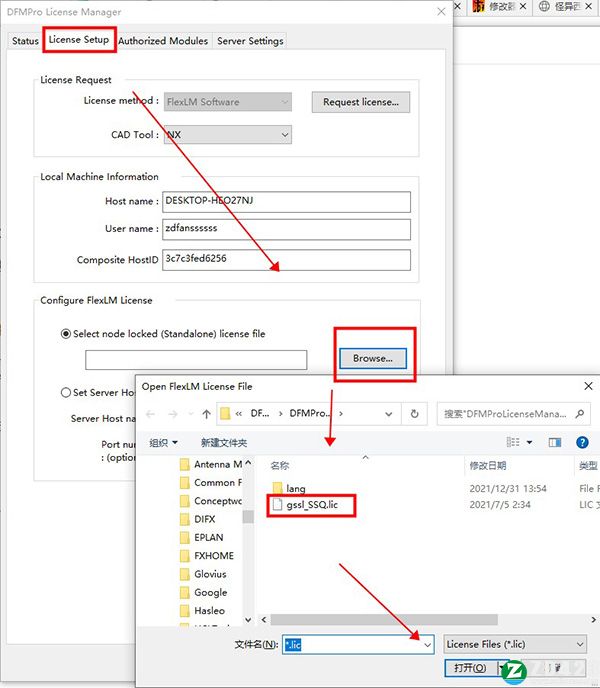The height and width of the screenshot is (688, 600).
Task: Go back in file dialog
Action: coord(150,414)
